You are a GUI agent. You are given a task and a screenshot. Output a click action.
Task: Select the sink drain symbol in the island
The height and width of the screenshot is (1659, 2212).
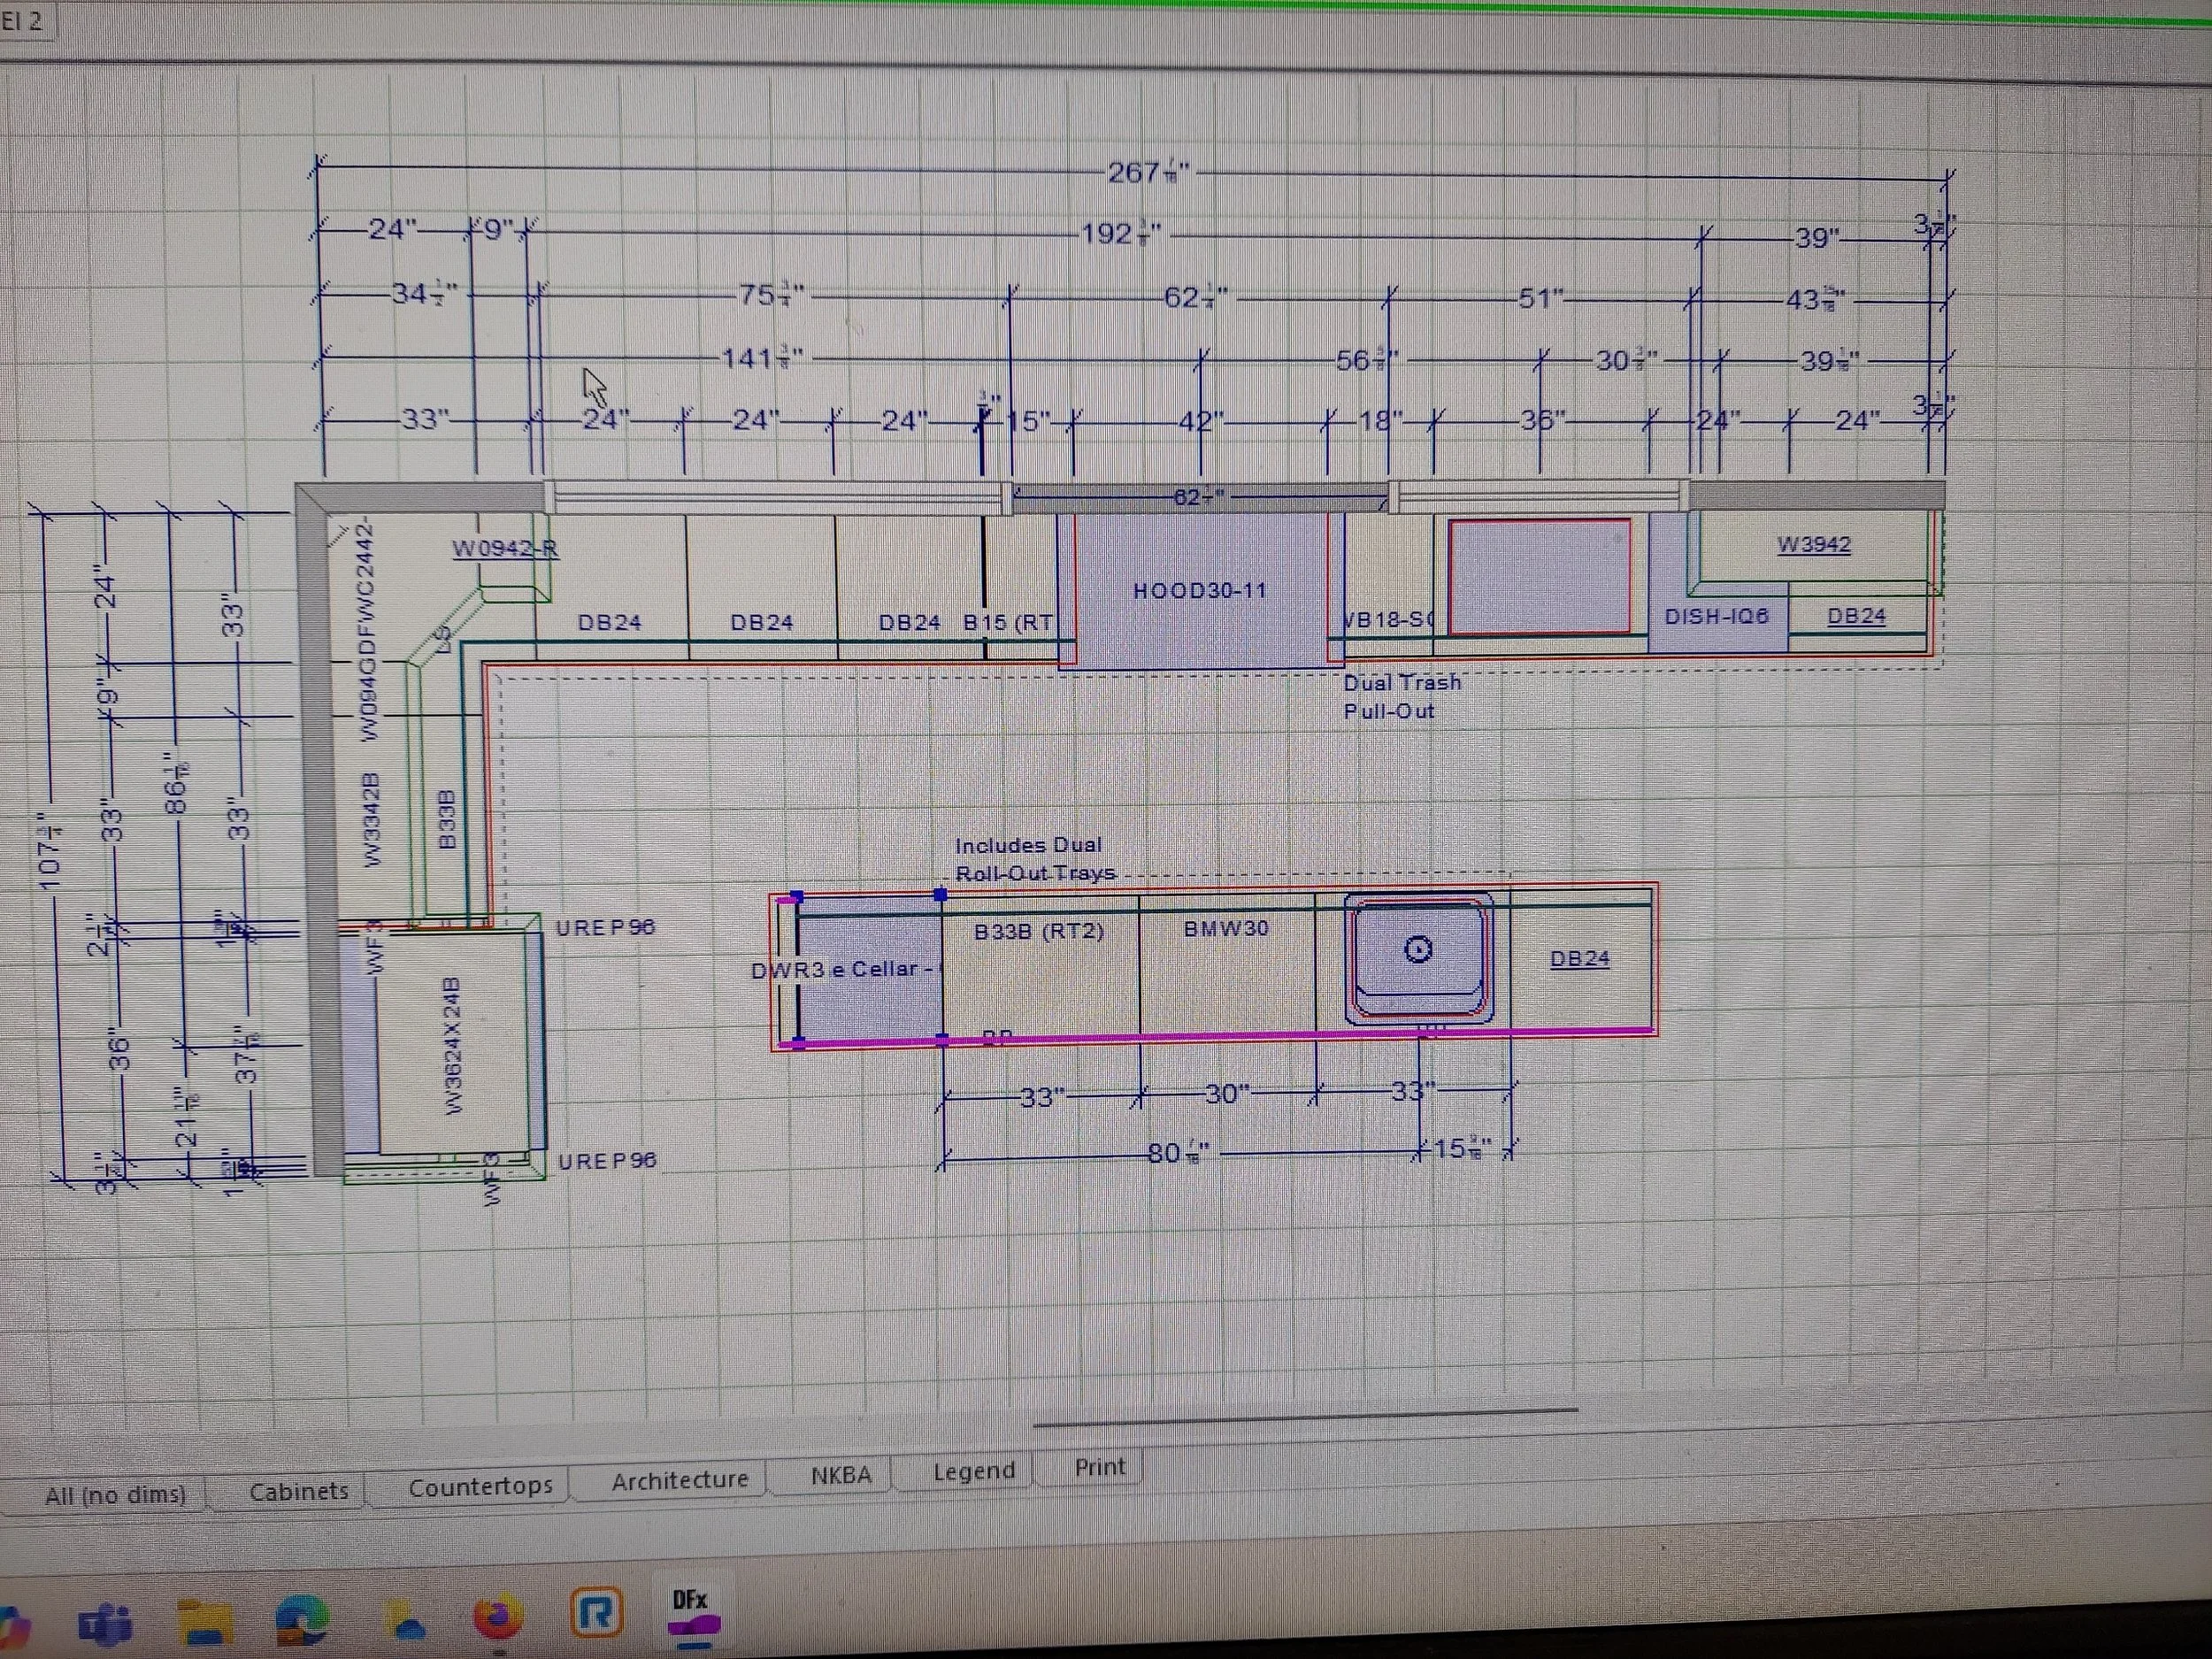[x=1418, y=949]
